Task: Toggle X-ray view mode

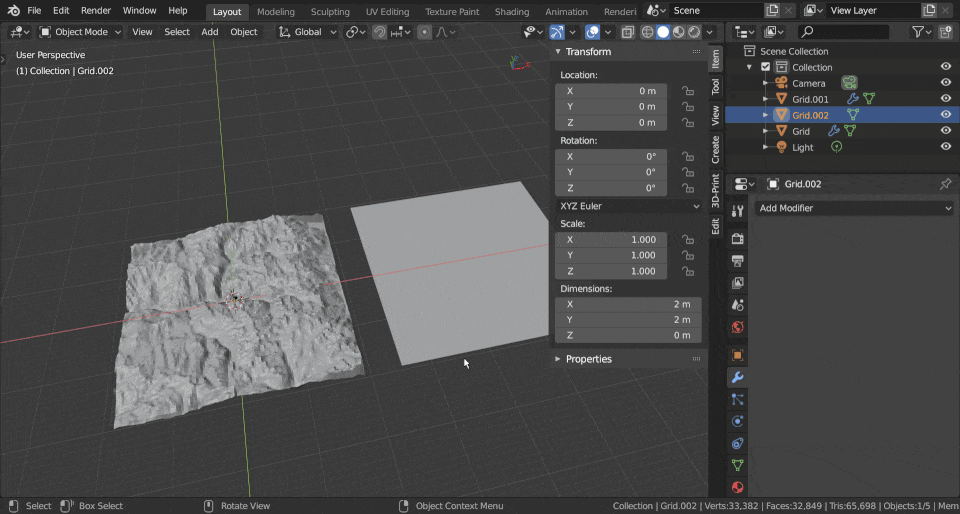Action: [x=628, y=32]
